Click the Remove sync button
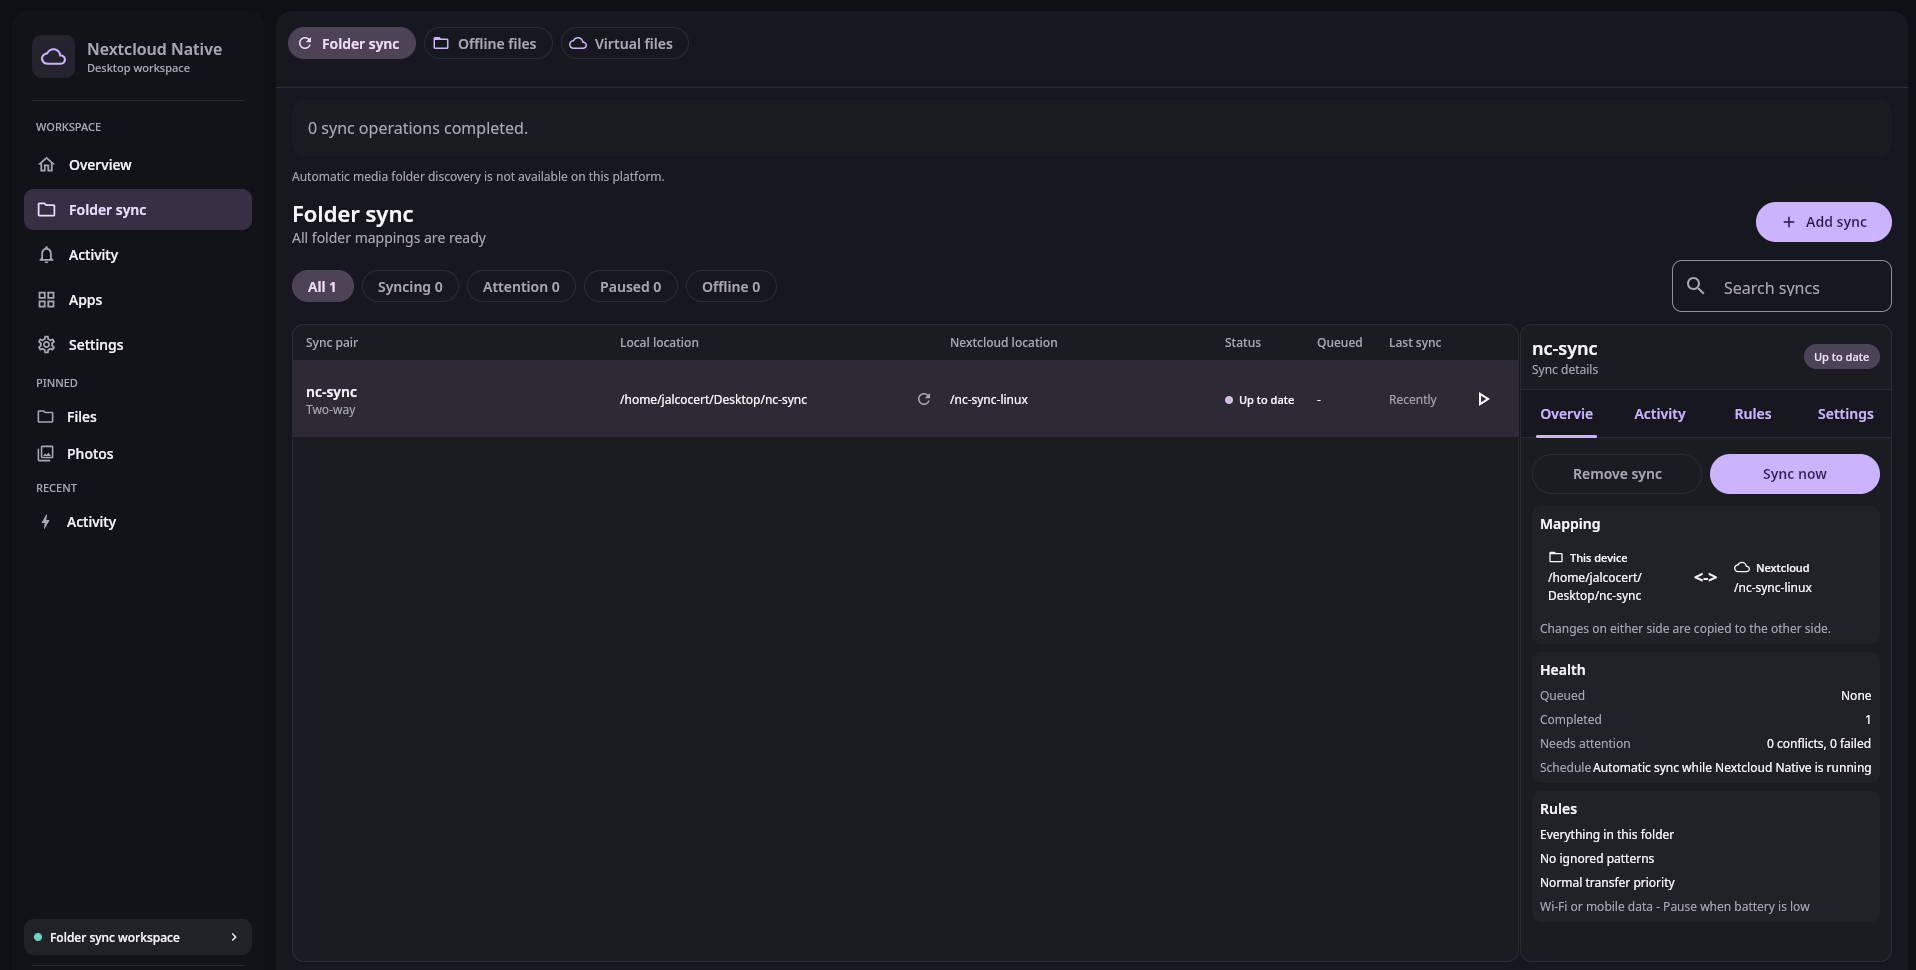 pyautogui.click(x=1617, y=474)
